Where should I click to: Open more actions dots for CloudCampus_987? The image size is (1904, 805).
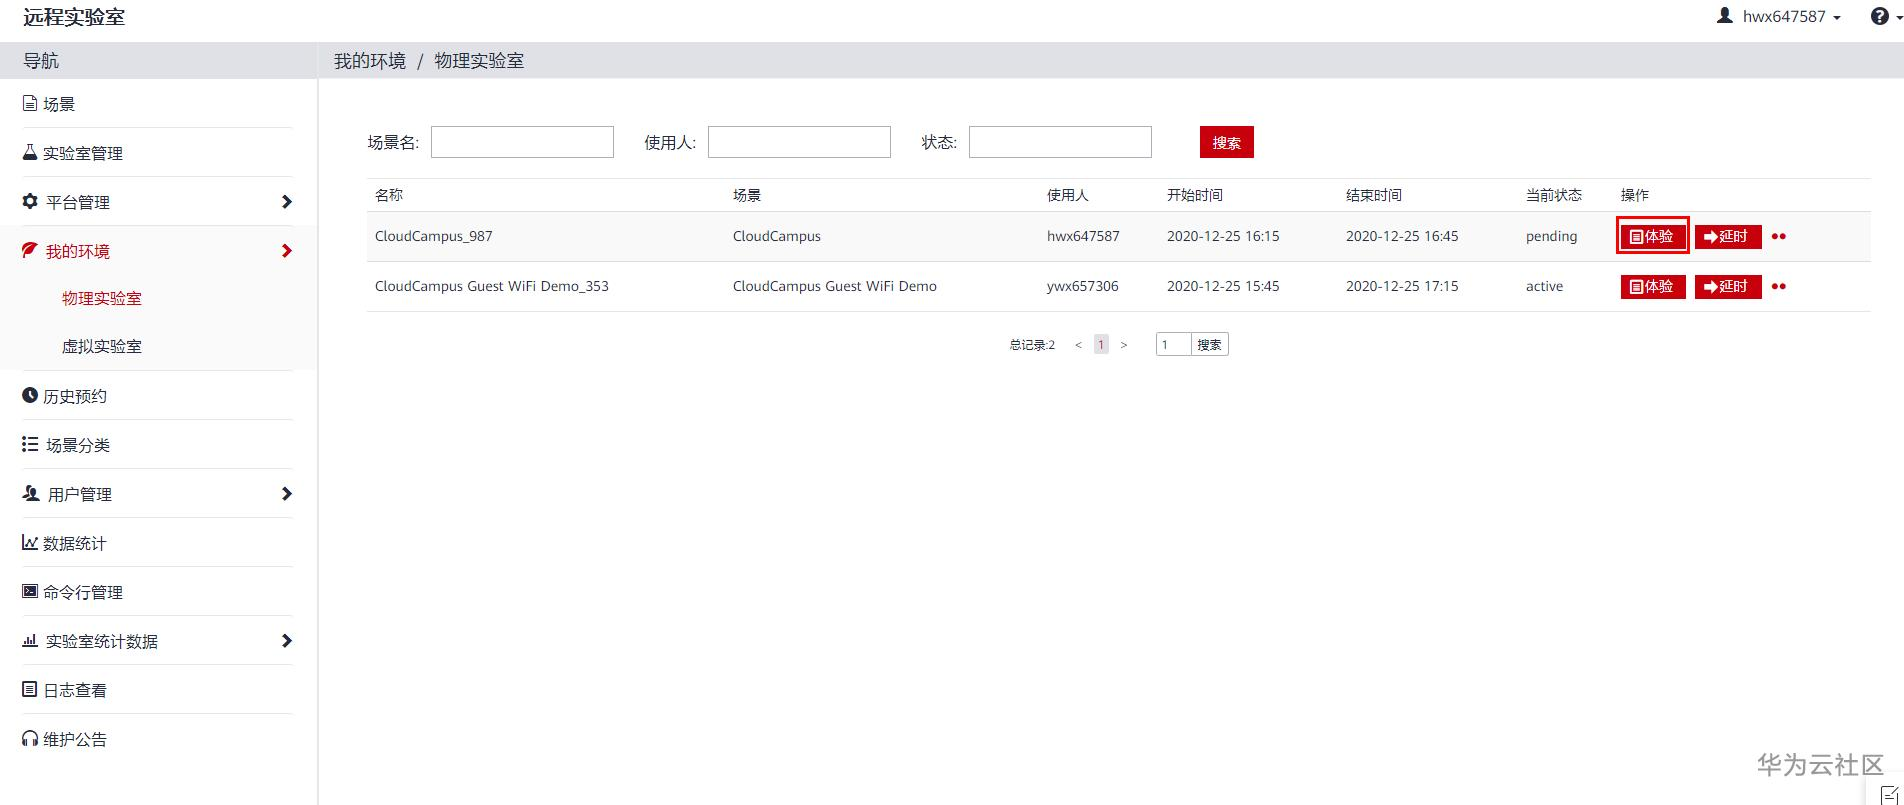[1779, 237]
